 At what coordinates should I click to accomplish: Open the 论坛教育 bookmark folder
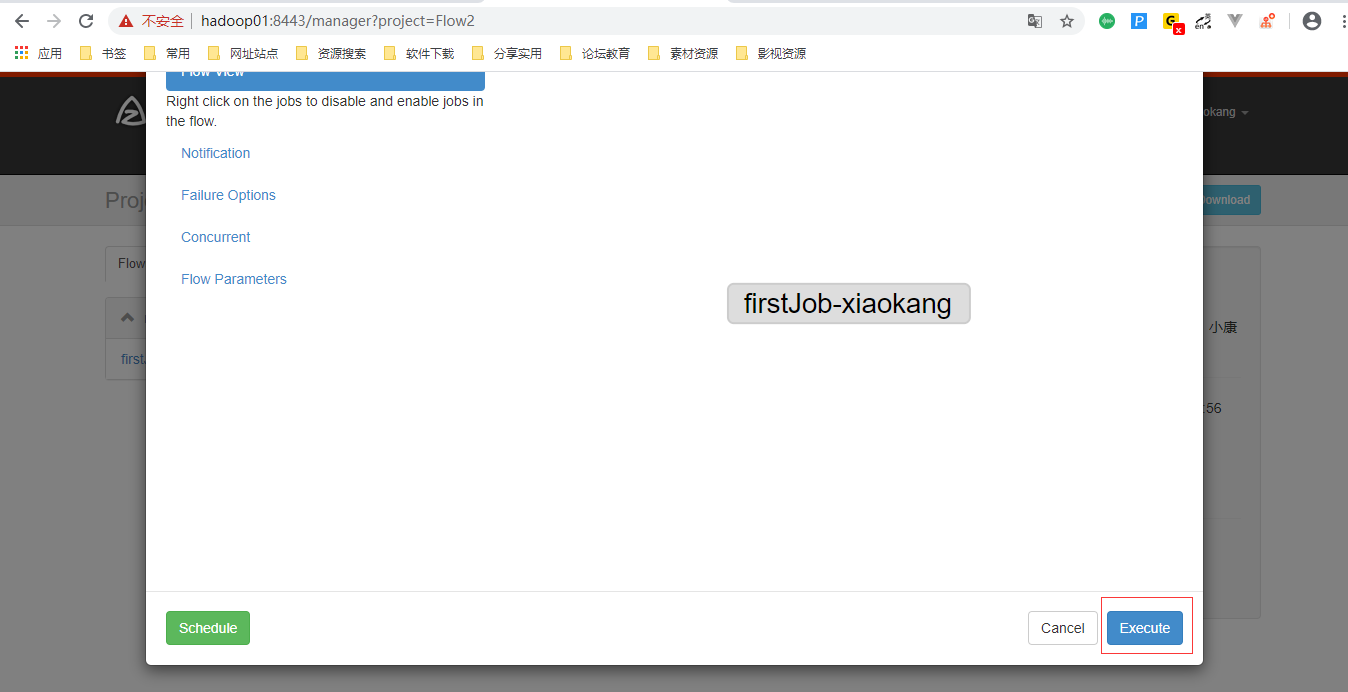[594, 54]
